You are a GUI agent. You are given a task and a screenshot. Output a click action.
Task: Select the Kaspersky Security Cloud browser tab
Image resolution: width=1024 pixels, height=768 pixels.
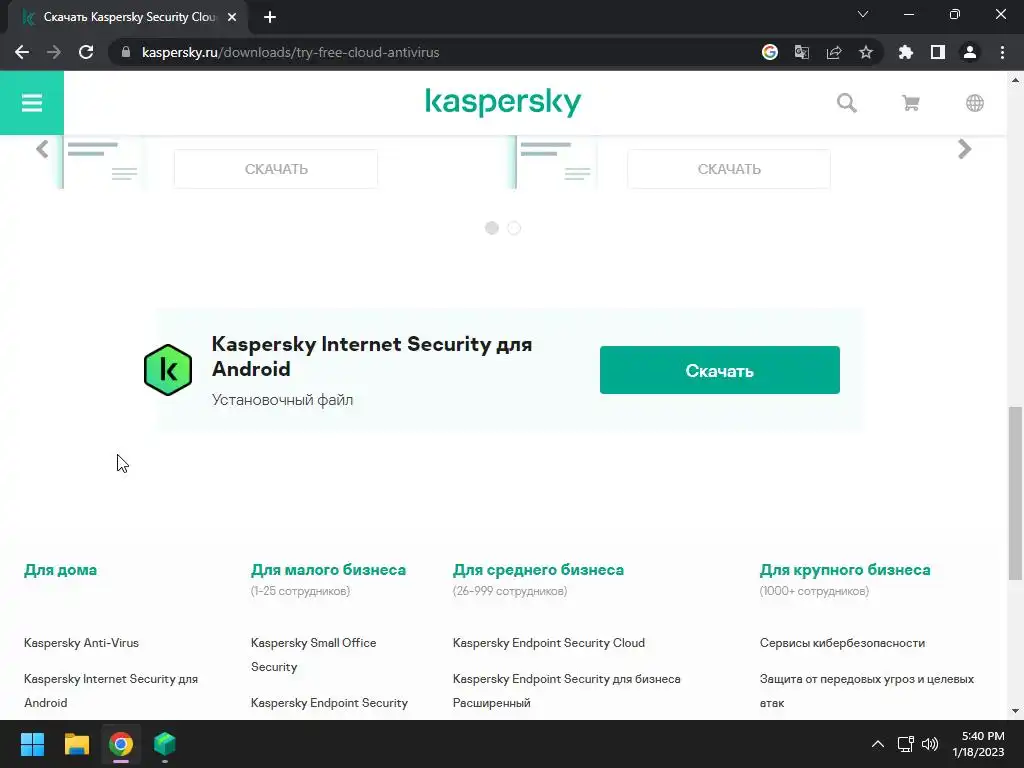pyautogui.click(x=129, y=17)
